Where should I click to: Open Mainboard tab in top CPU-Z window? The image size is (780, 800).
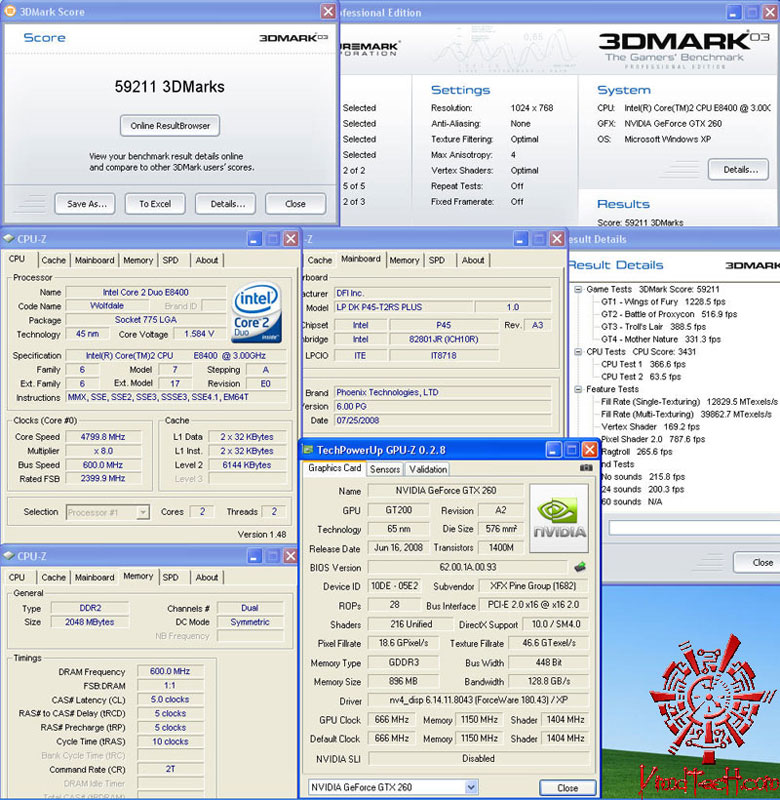(x=94, y=260)
